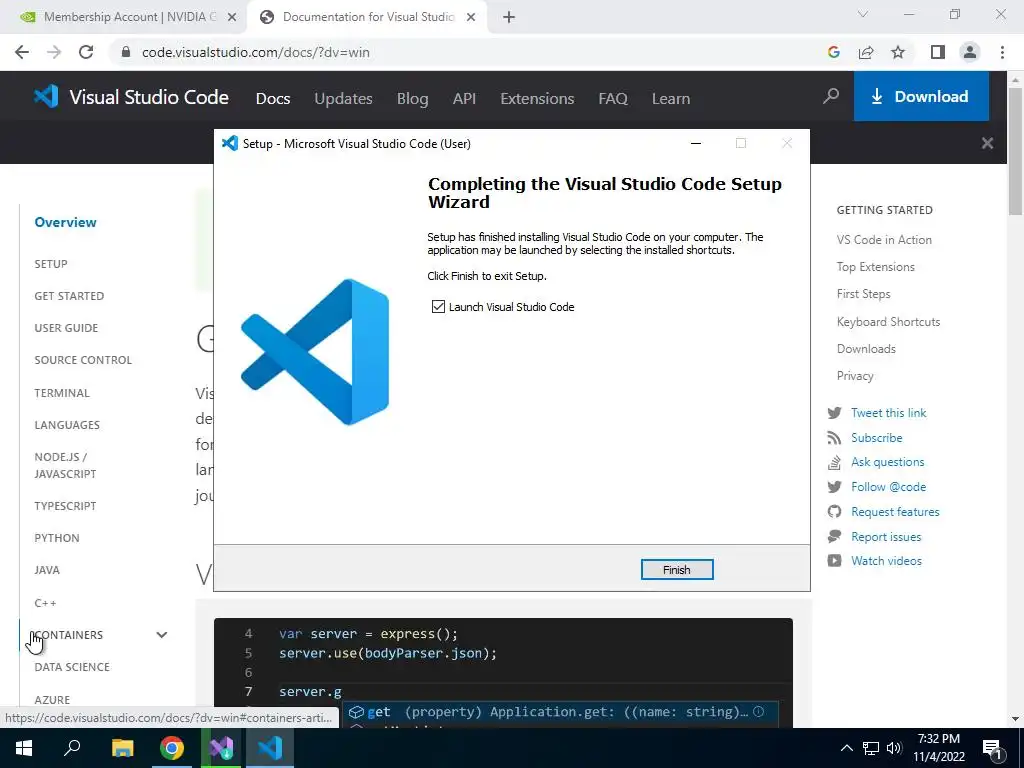This screenshot has width=1024, height=768.
Task: Share this page via share icon
Action: pyautogui.click(x=866, y=52)
